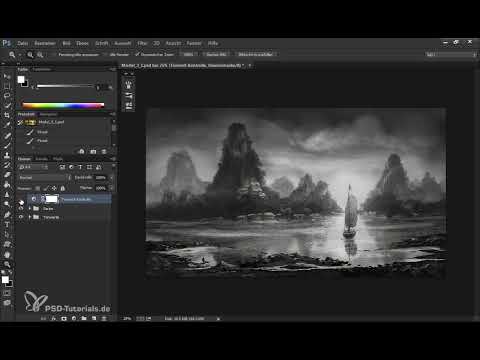The width and height of the screenshot is (480, 360).
Task: Create new group from layers footer
Action: point(84,319)
